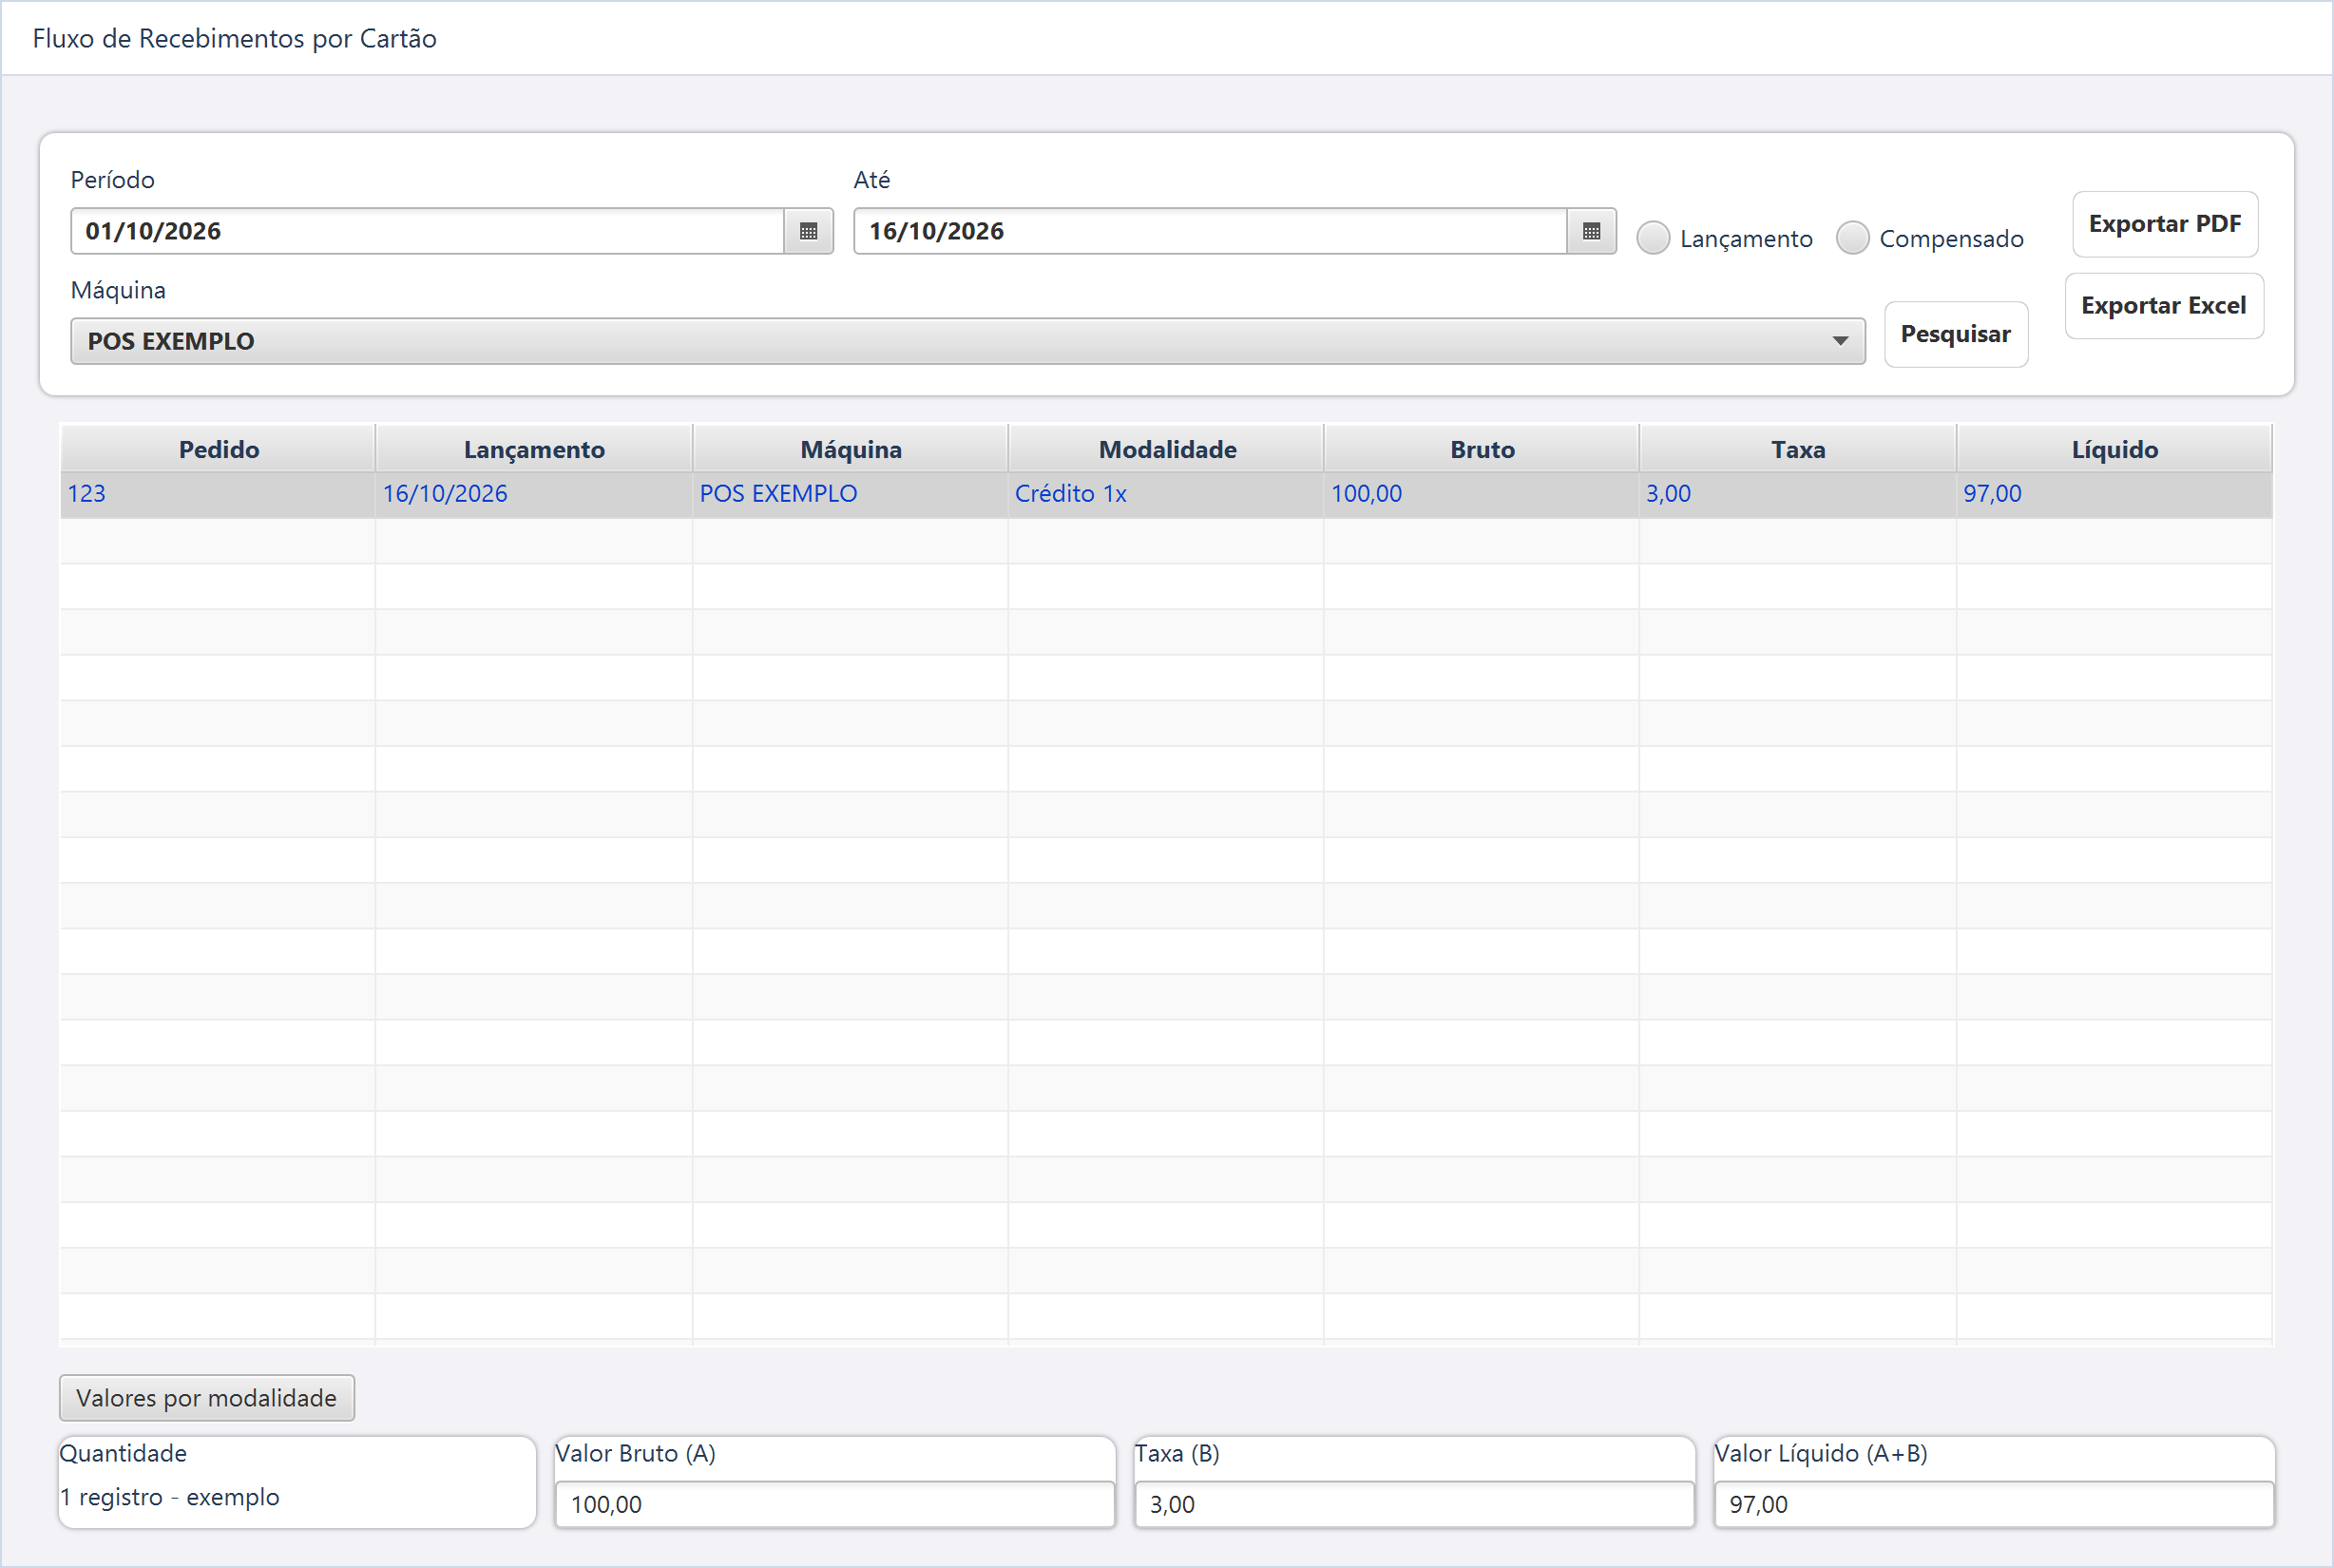This screenshot has width=2334, height=1568.
Task: Click the Líquido cell 97,00 in row
Action: 2114,494
